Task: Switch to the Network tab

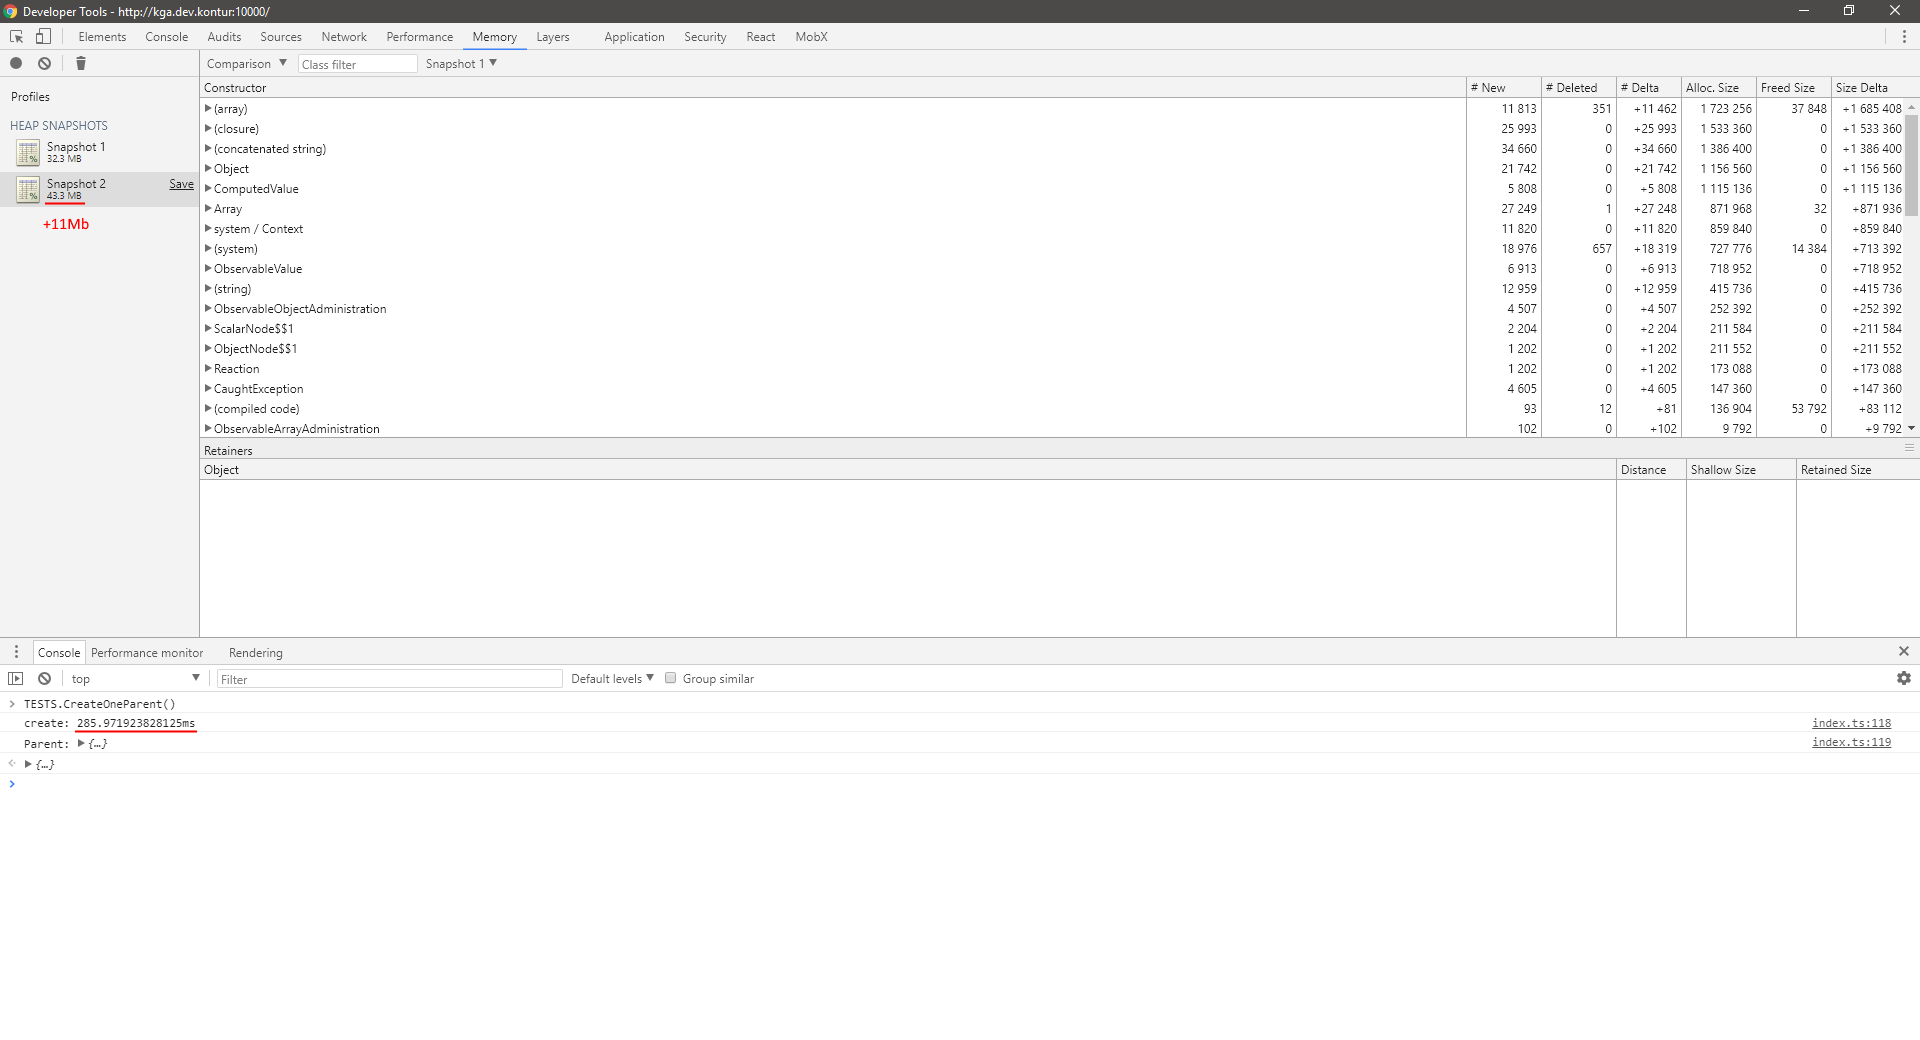Action: (x=344, y=37)
